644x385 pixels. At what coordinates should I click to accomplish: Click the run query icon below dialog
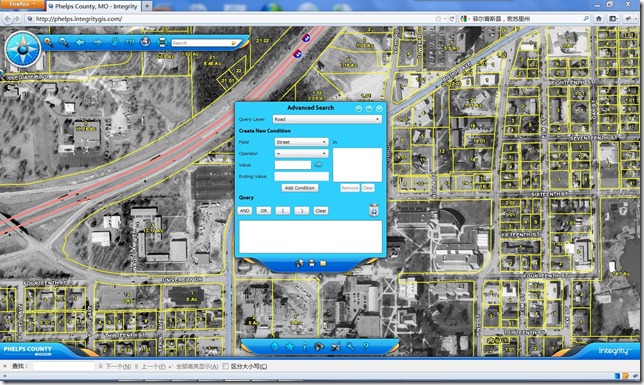tap(300, 263)
